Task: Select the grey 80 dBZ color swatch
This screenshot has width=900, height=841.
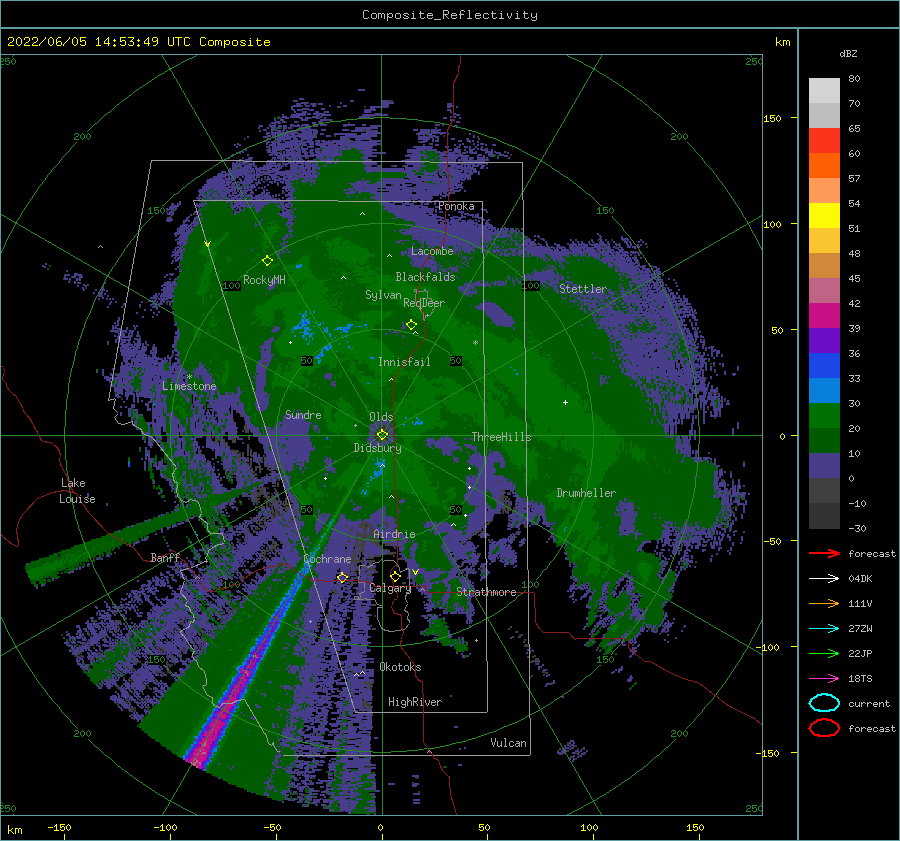Action: click(x=824, y=90)
